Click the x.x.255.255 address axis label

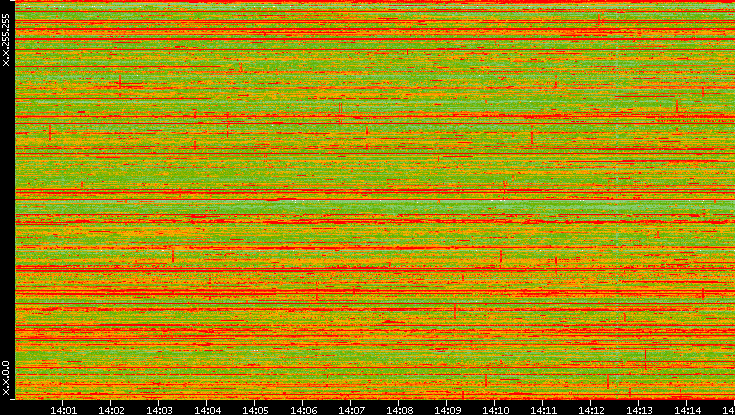(6, 40)
